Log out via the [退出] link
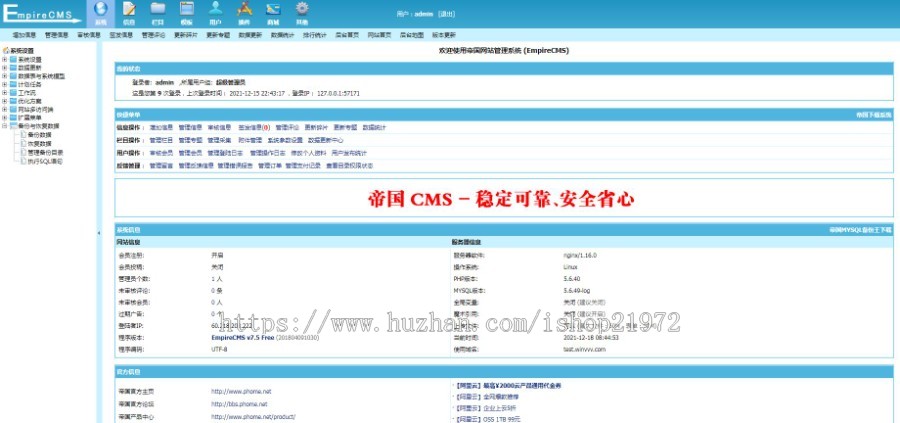900x423 pixels. [446, 14]
